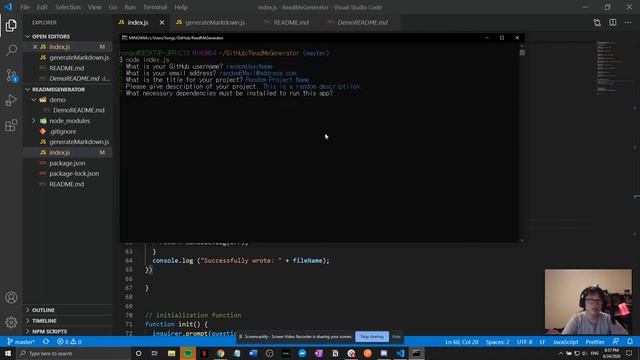Open File Explorer from taskbar
Screen dimensions: 640x360
tap(171, 353)
